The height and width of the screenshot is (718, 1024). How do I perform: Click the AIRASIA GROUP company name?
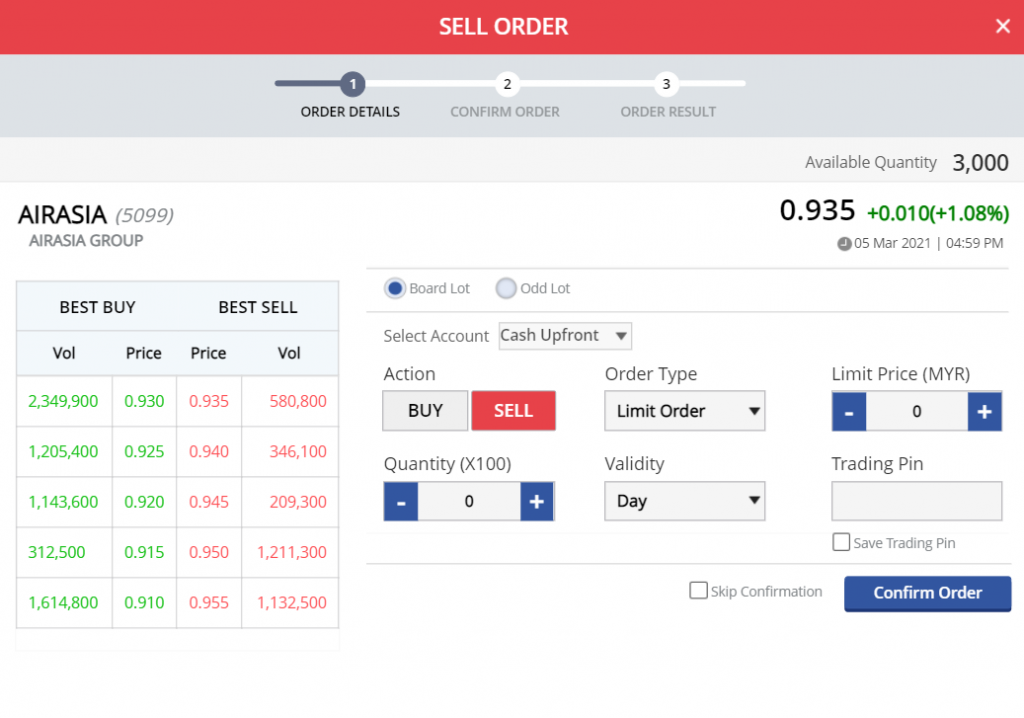86,240
